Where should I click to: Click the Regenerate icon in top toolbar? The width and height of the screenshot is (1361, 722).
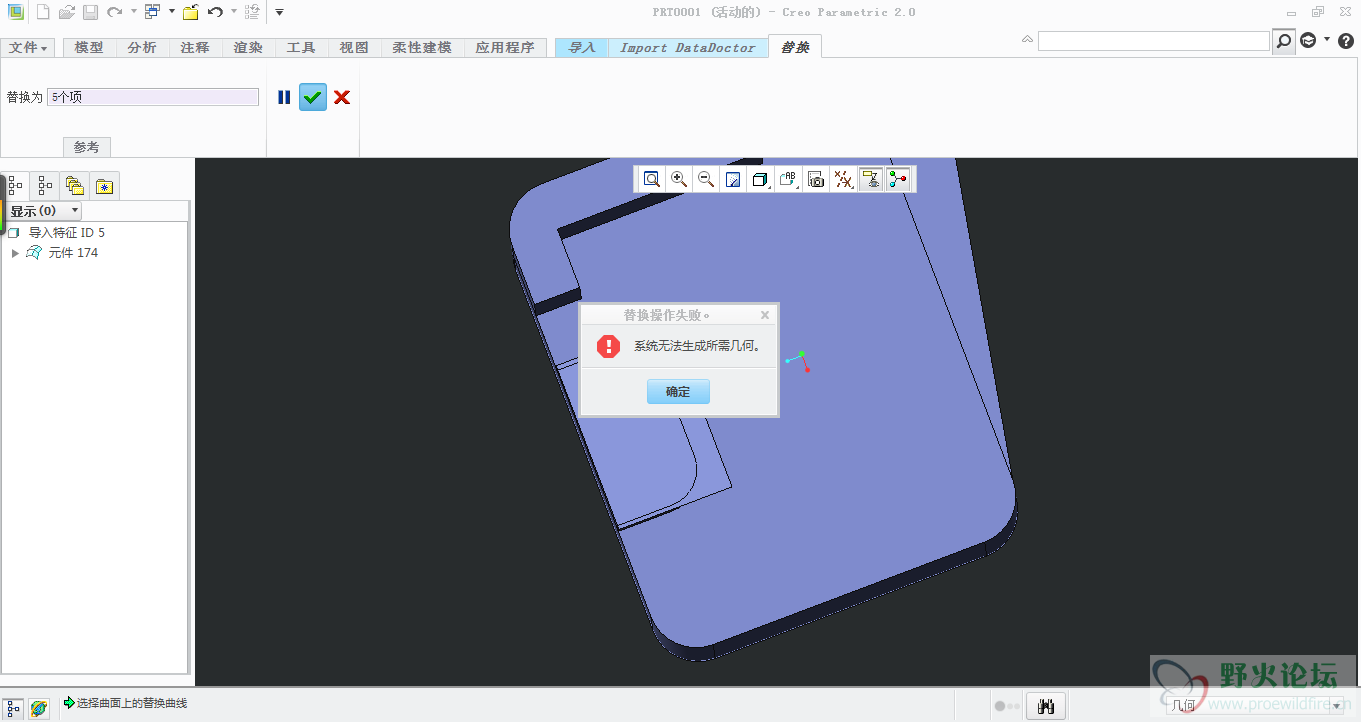252,12
